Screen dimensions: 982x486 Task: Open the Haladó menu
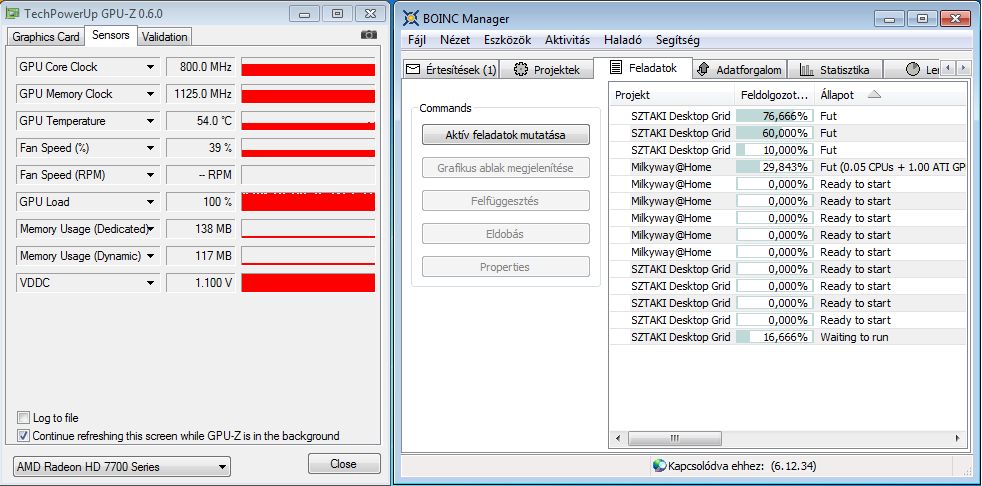pos(623,40)
